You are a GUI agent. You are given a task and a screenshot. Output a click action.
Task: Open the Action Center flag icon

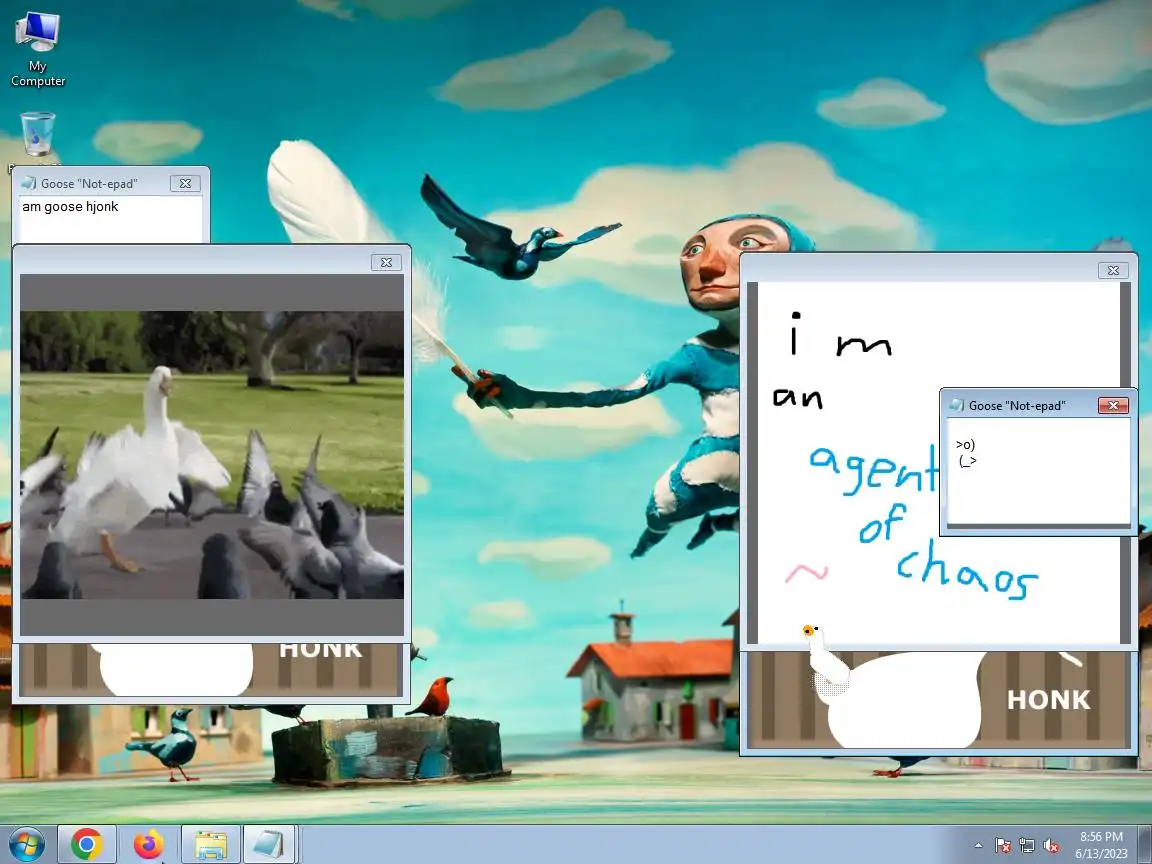1003,846
